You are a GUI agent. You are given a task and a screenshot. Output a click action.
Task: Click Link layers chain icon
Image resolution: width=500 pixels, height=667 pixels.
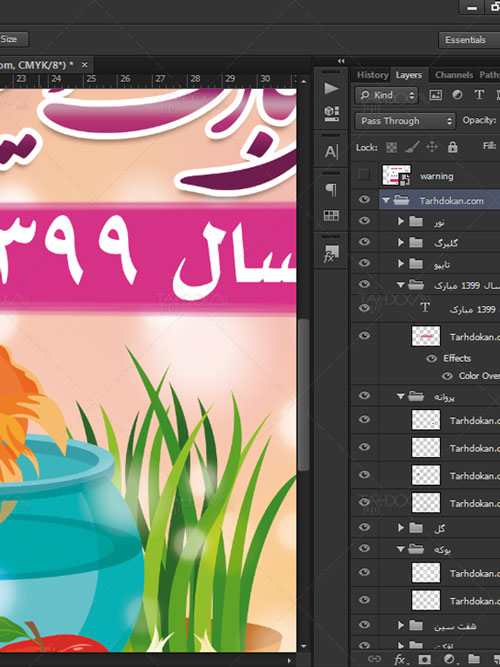(374, 659)
